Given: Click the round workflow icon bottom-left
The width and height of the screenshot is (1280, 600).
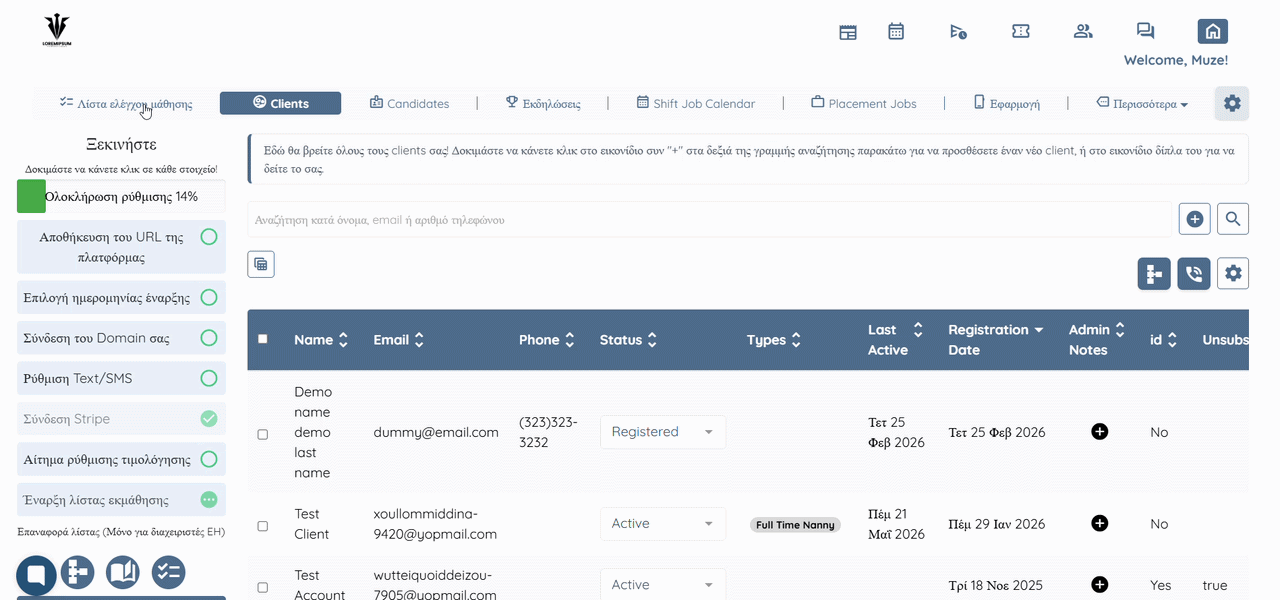Looking at the screenshot, I should click(x=78, y=572).
